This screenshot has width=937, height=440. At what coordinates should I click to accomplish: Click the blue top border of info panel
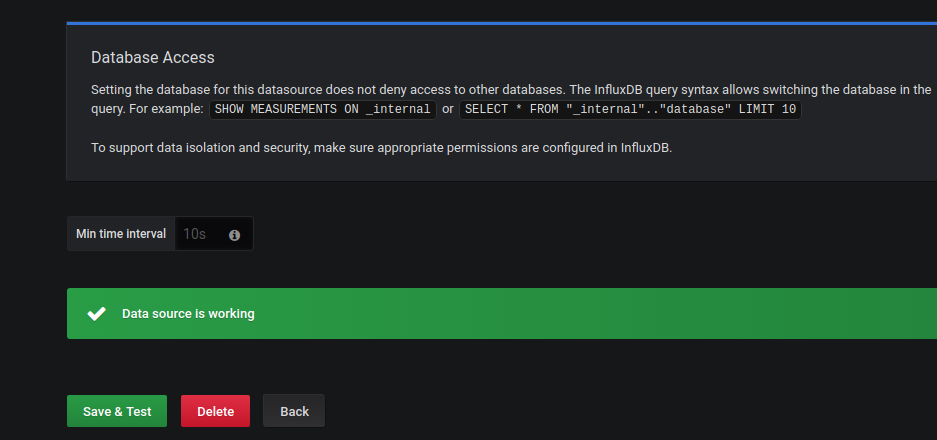(x=500, y=22)
